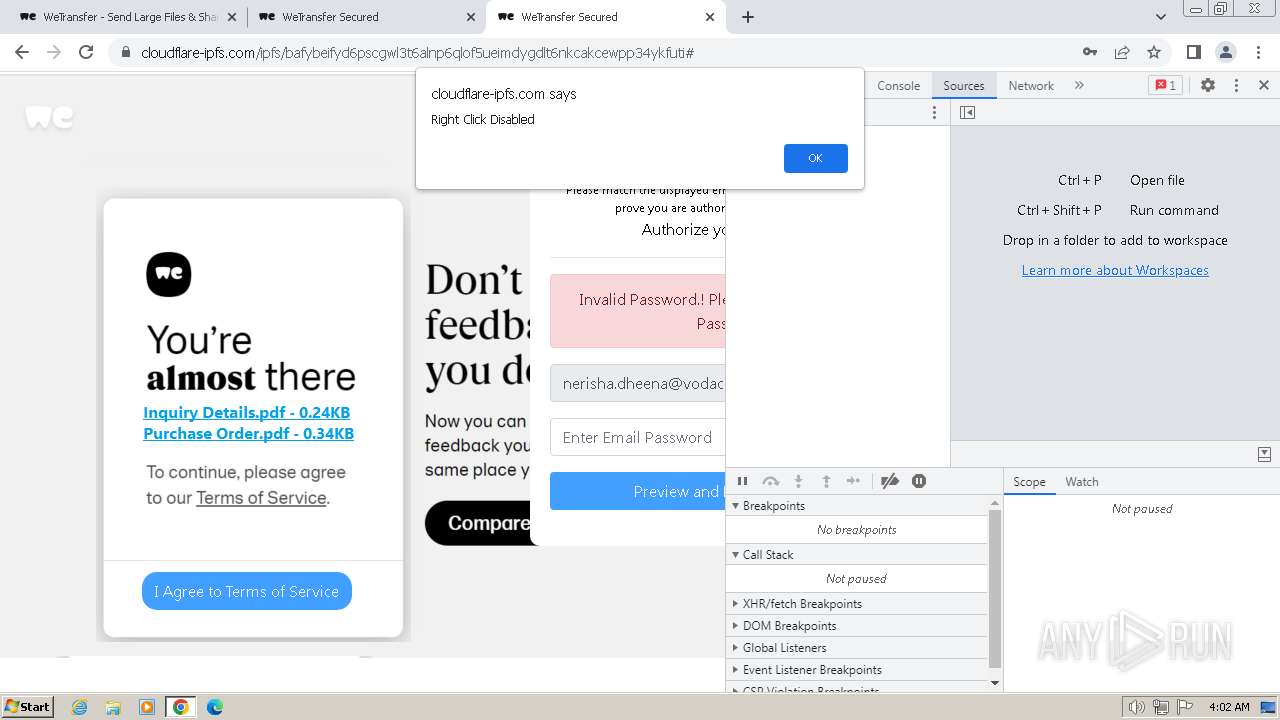The image size is (1280, 720).
Task: Deactivate breakpoints toggle icon
Action: [x=889, y=481]
